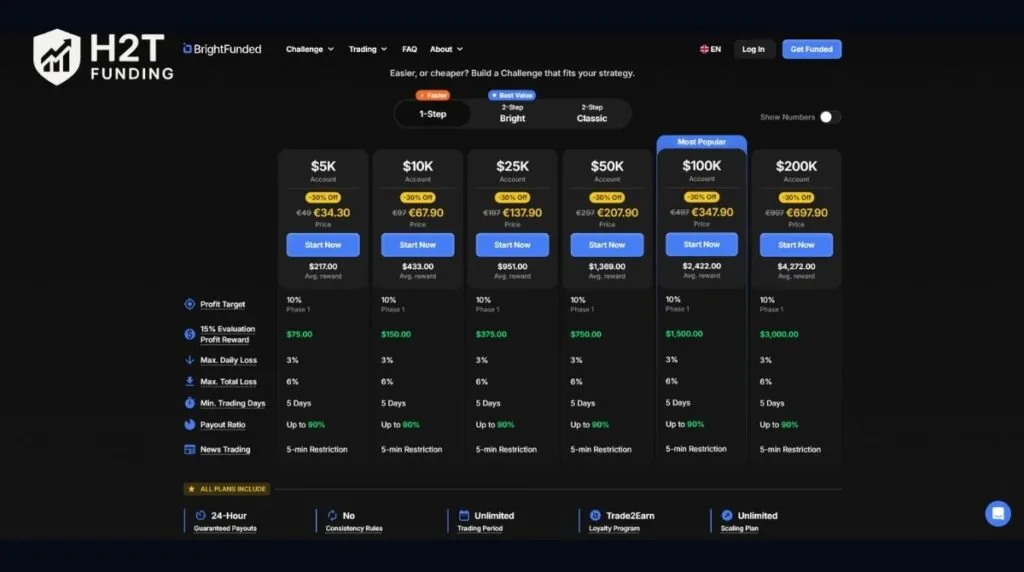
Task: Click the No Consistency Rules icon
Action: click(x=332, y=515)
